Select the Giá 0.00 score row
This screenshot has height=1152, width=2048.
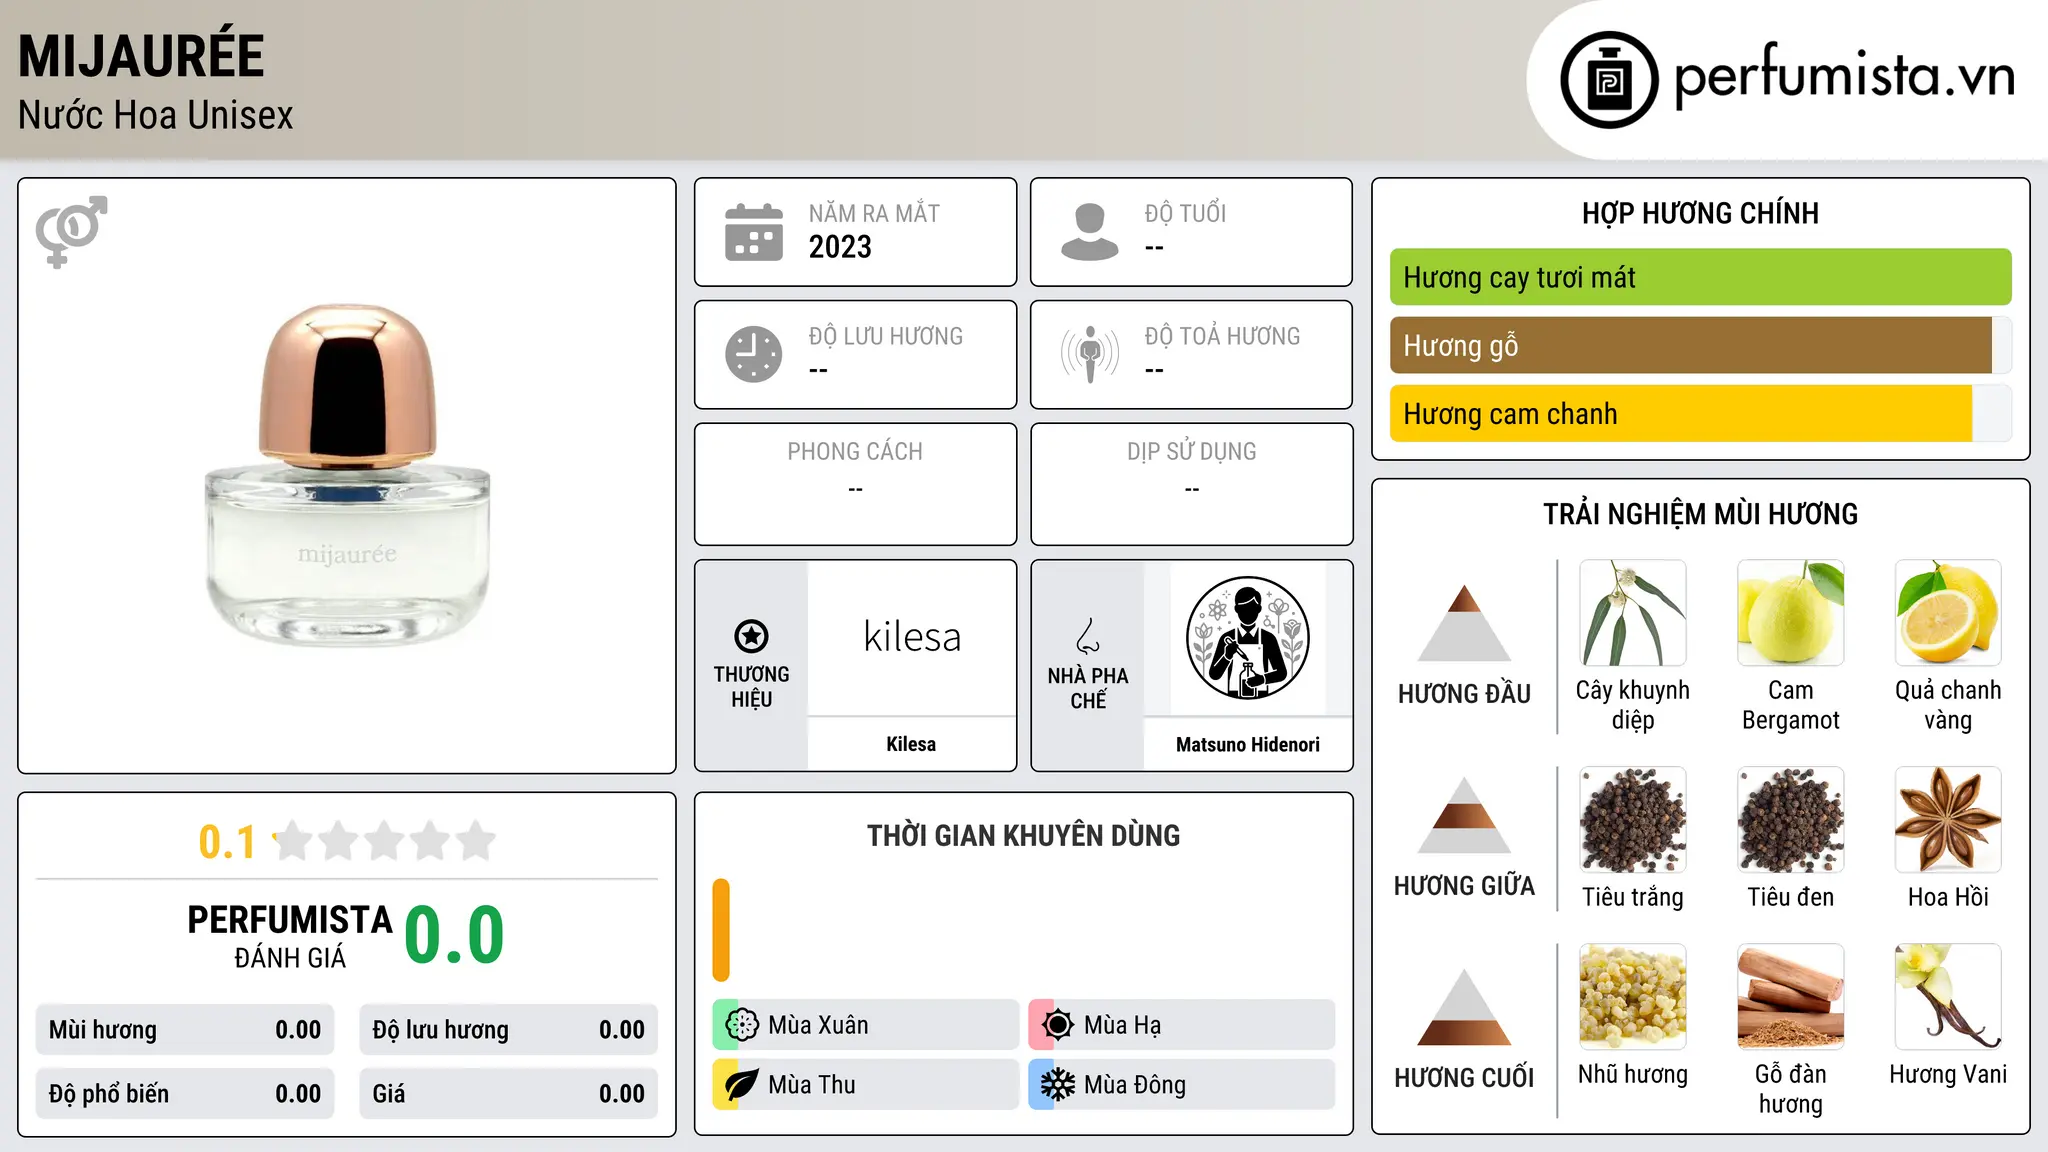pyautogui.click(x=508, y=1094)
